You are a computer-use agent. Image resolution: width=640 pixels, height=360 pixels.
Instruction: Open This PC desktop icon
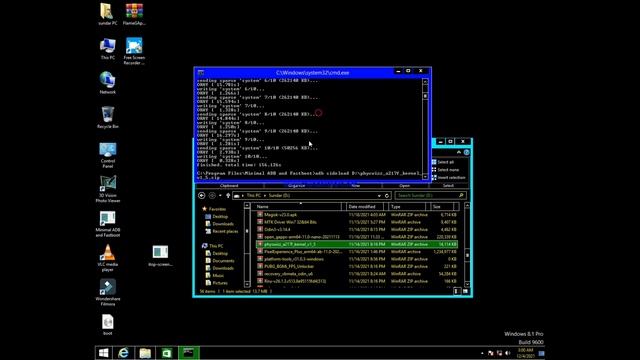[x=107, y=49]
